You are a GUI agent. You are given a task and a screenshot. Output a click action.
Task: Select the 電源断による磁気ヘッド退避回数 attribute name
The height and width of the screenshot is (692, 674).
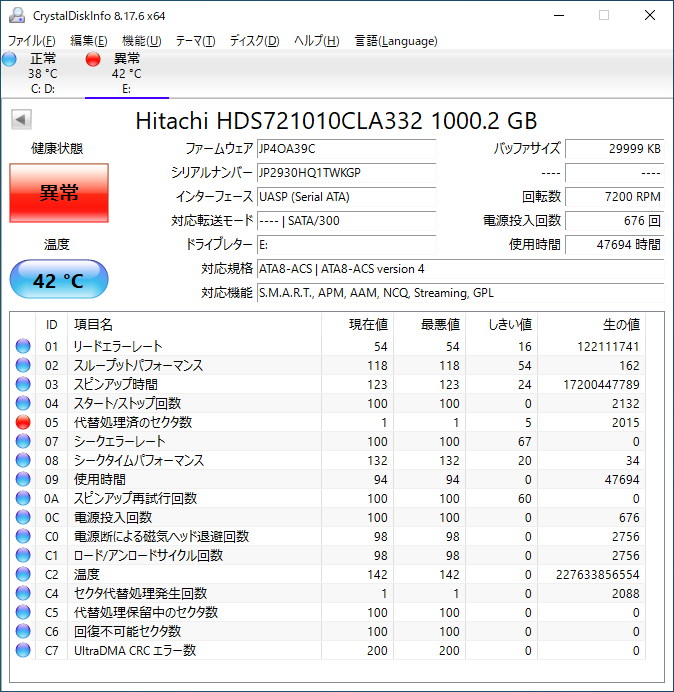(161, 536)
